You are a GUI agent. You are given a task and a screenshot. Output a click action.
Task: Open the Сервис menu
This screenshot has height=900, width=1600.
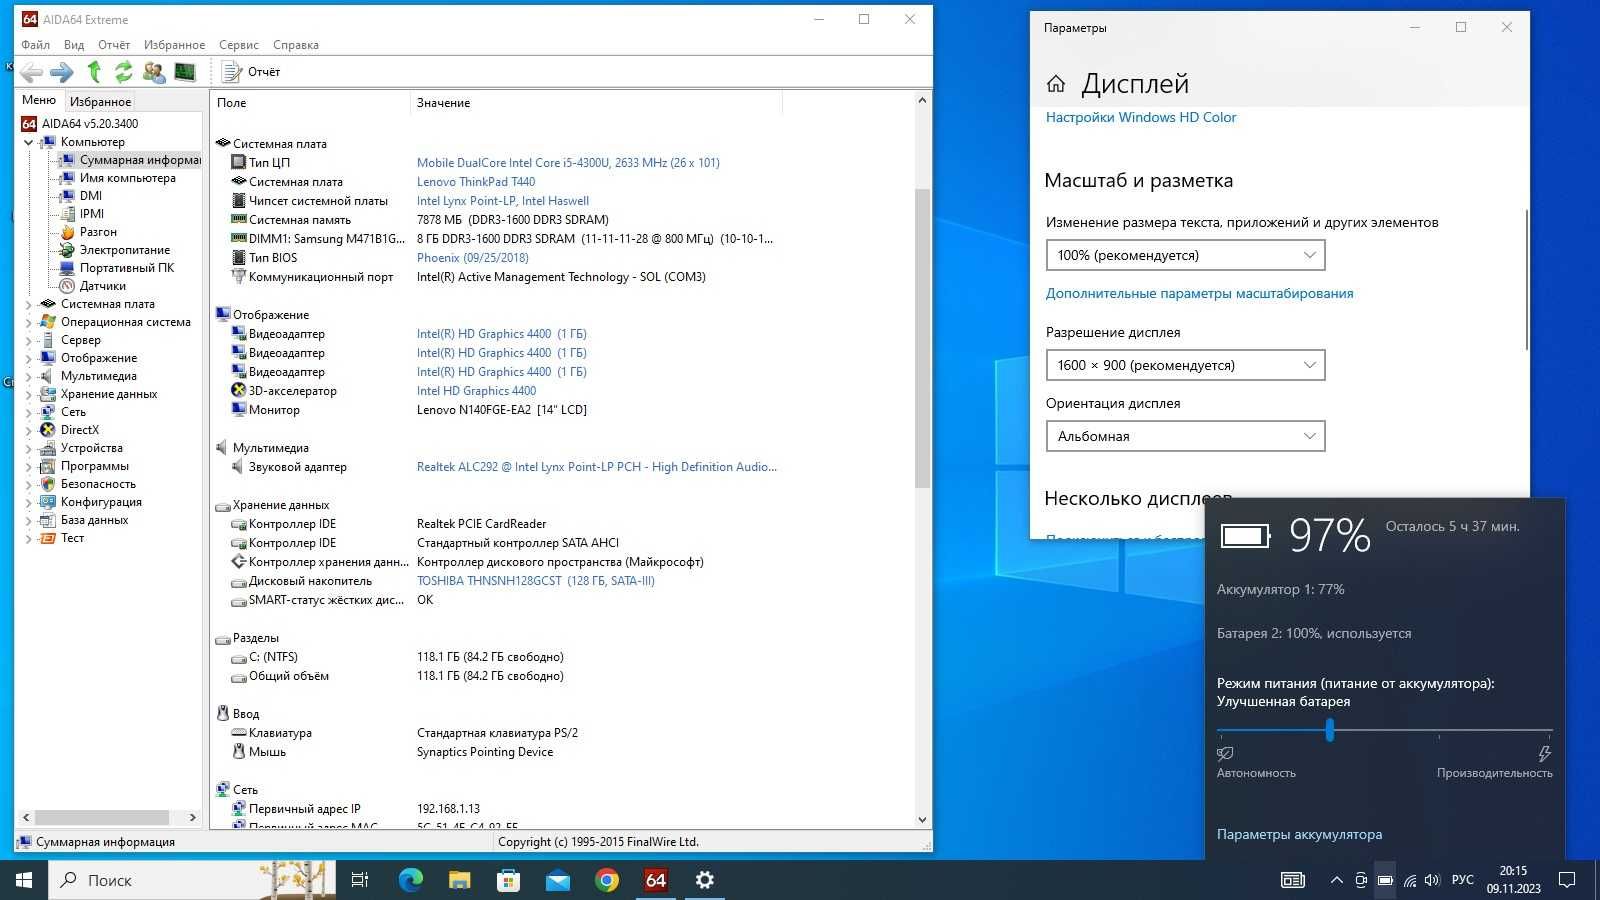click(238, 45)
